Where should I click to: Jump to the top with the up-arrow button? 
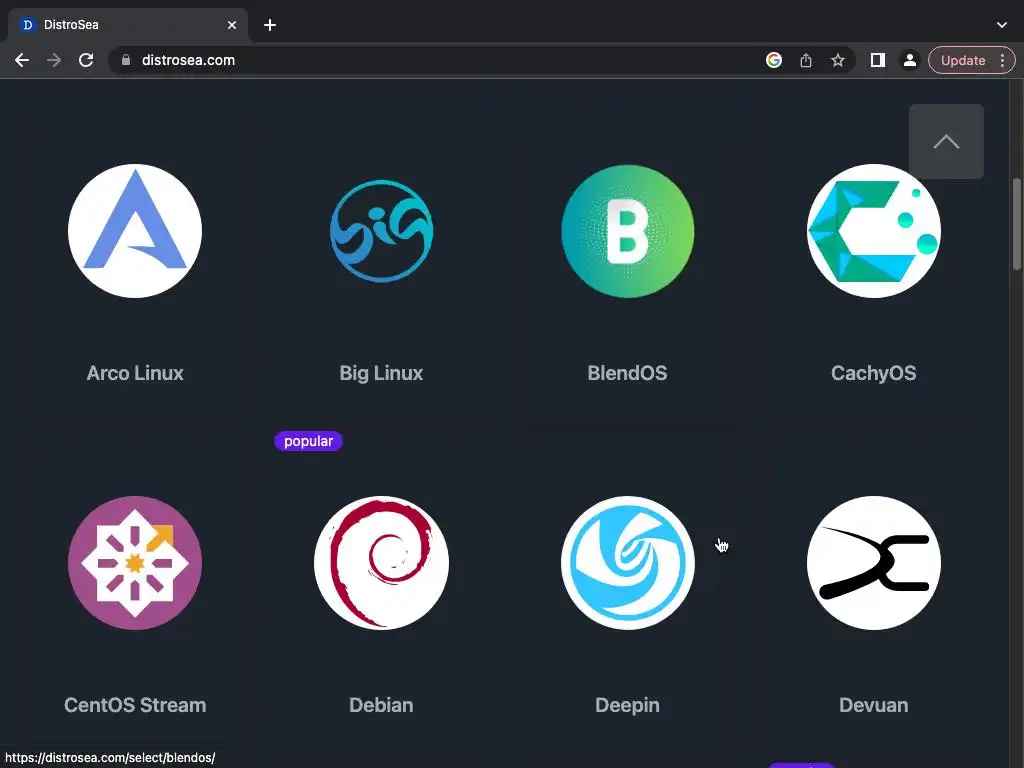(x=946, y=141)
